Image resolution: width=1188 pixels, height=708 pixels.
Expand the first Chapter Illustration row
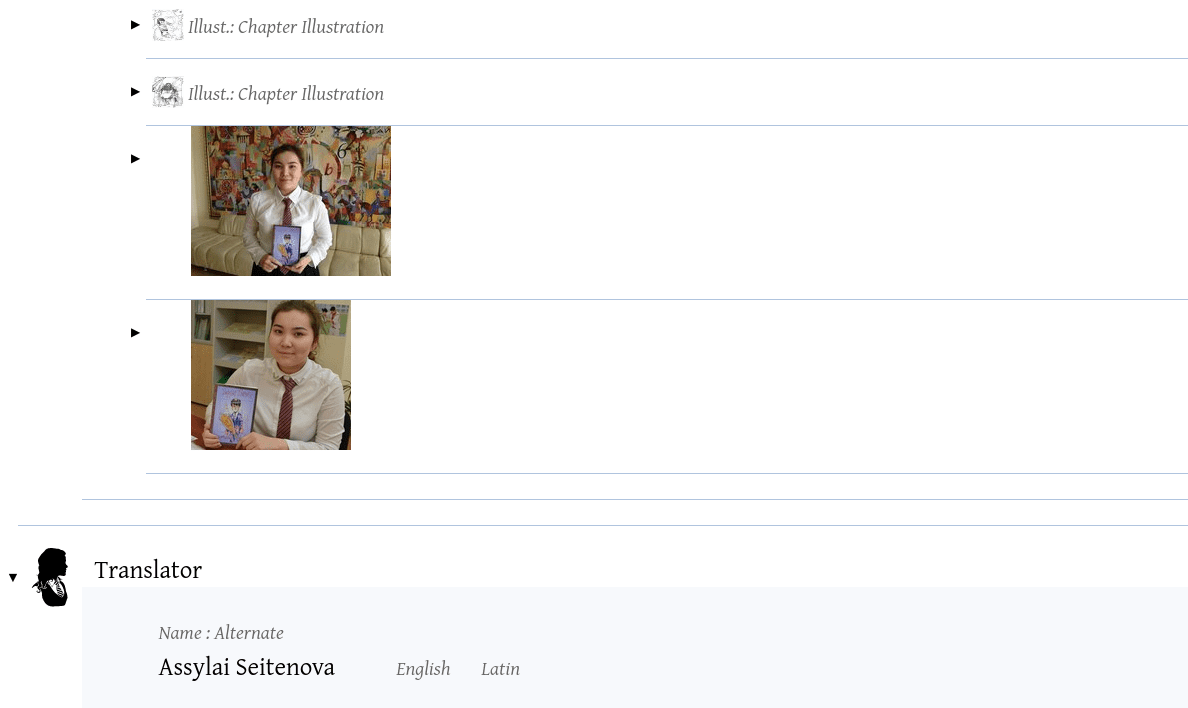pyautogui.click(x=135, y=25)
